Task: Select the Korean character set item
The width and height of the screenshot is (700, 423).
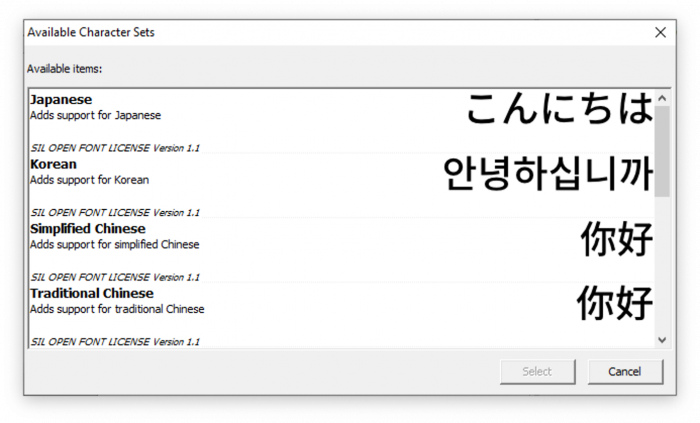Action: (x=53, y=164)
